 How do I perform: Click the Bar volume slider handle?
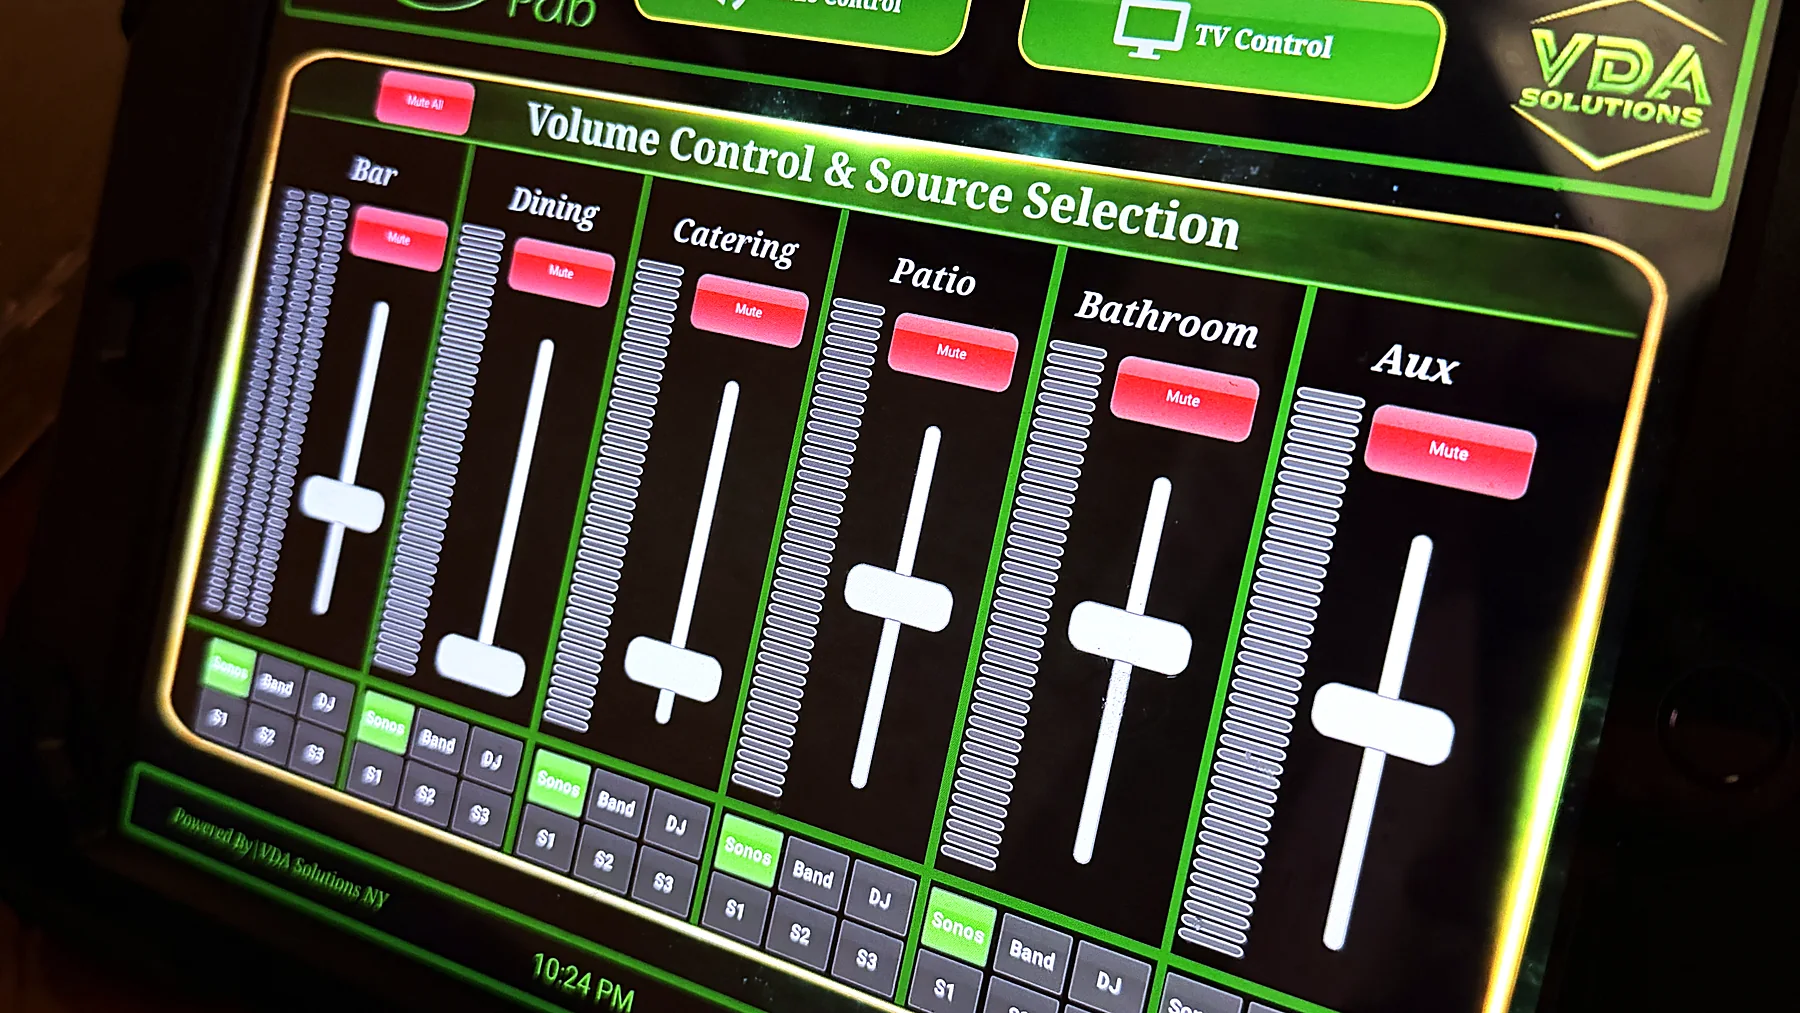pyautogui.click(x=343, y=504)
